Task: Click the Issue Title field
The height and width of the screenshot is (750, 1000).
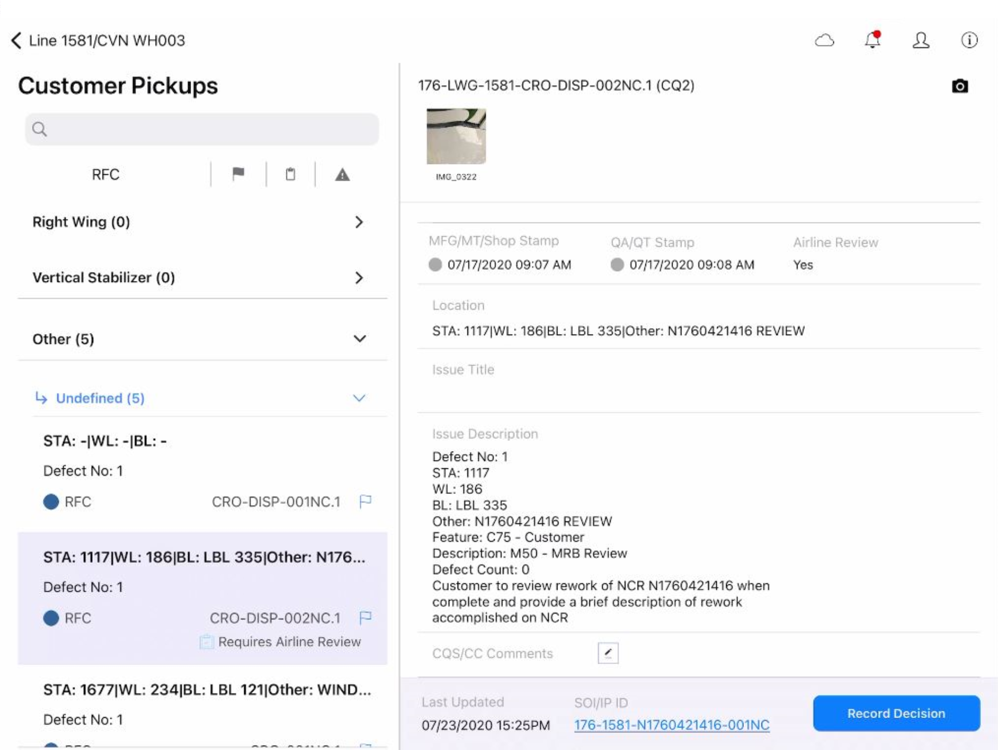Action: [698, 381]
